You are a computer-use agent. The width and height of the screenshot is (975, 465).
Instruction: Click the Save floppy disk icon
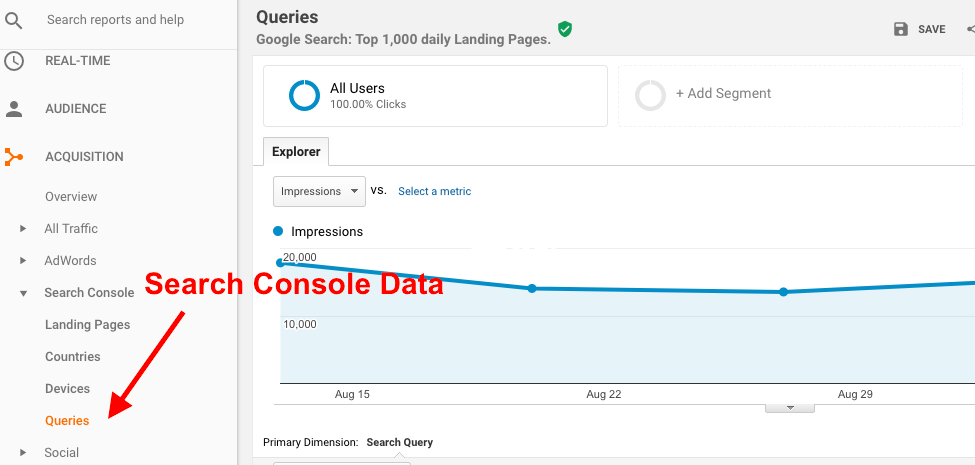pos(901,30)
